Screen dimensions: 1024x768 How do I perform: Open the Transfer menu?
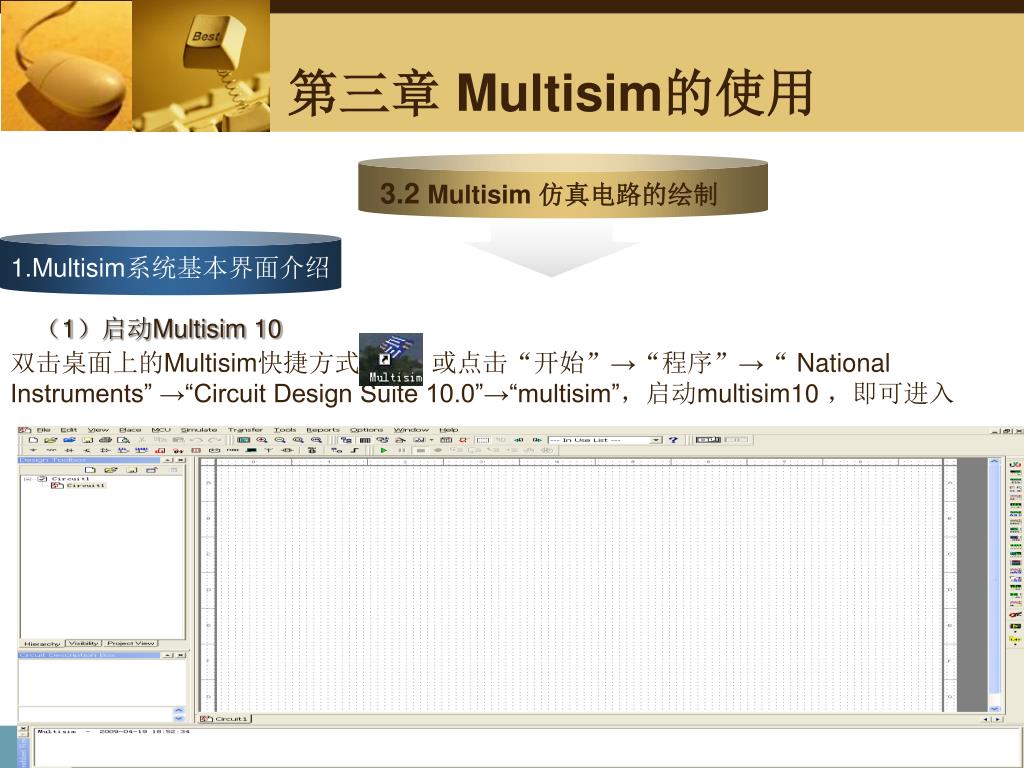(245, 430)
